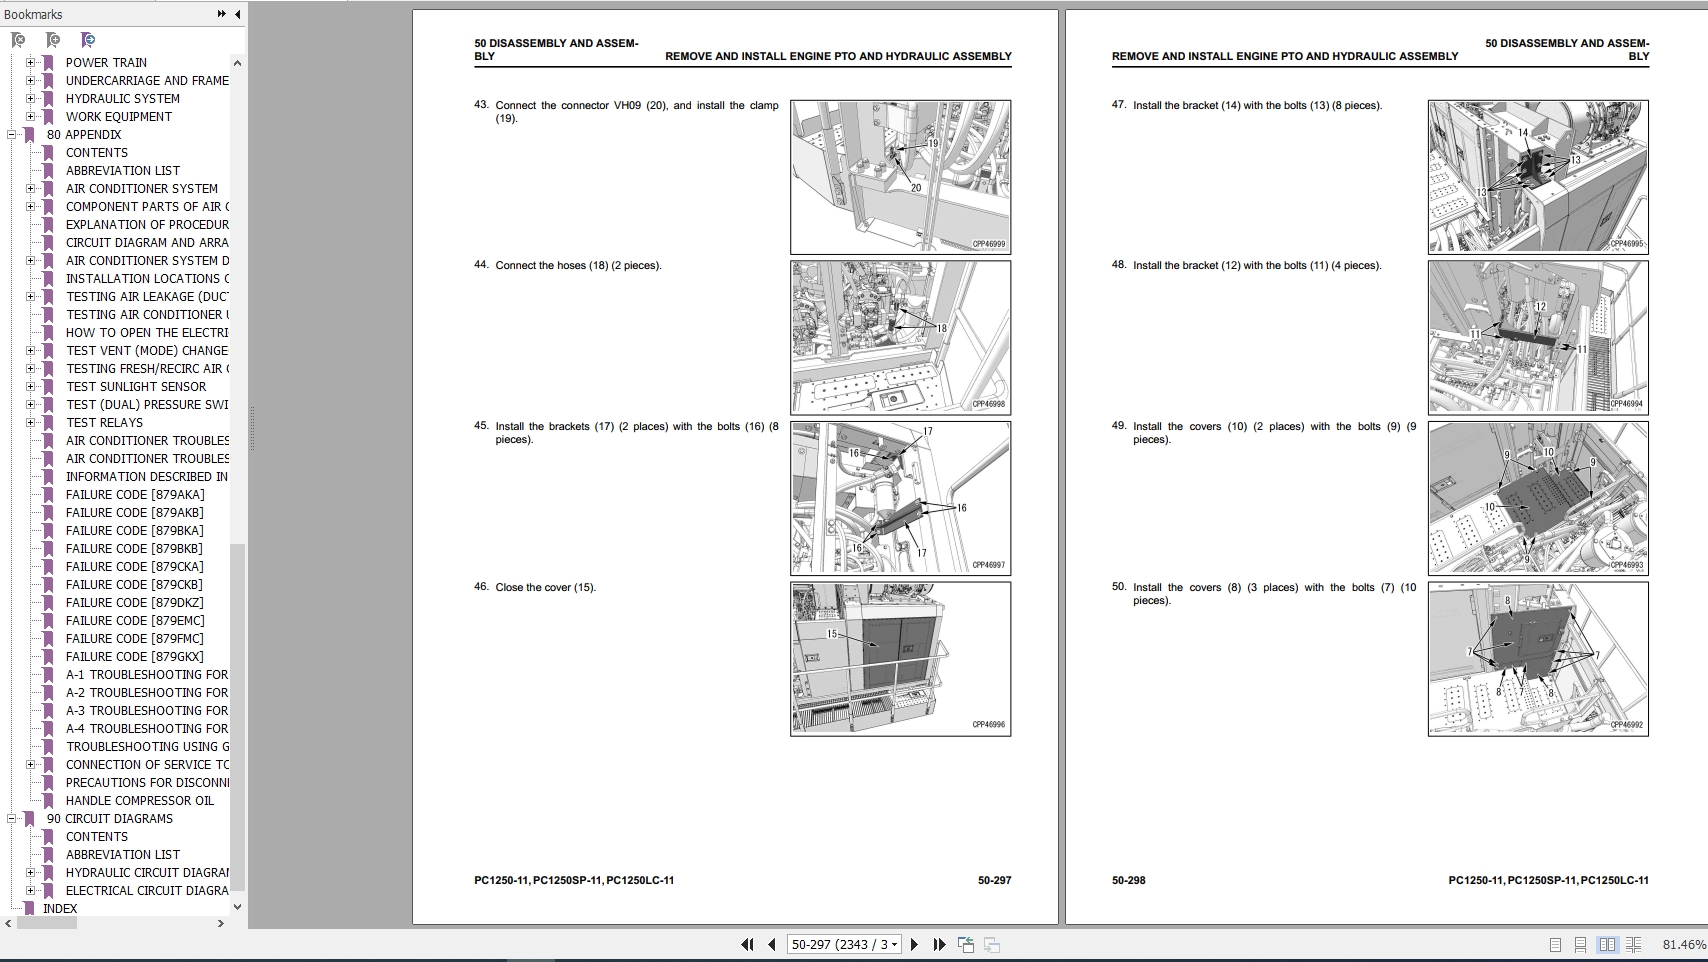The image size is (1708, 962).
Task: Switch to continuous scrolling page view
Action: click(1581, 944)
